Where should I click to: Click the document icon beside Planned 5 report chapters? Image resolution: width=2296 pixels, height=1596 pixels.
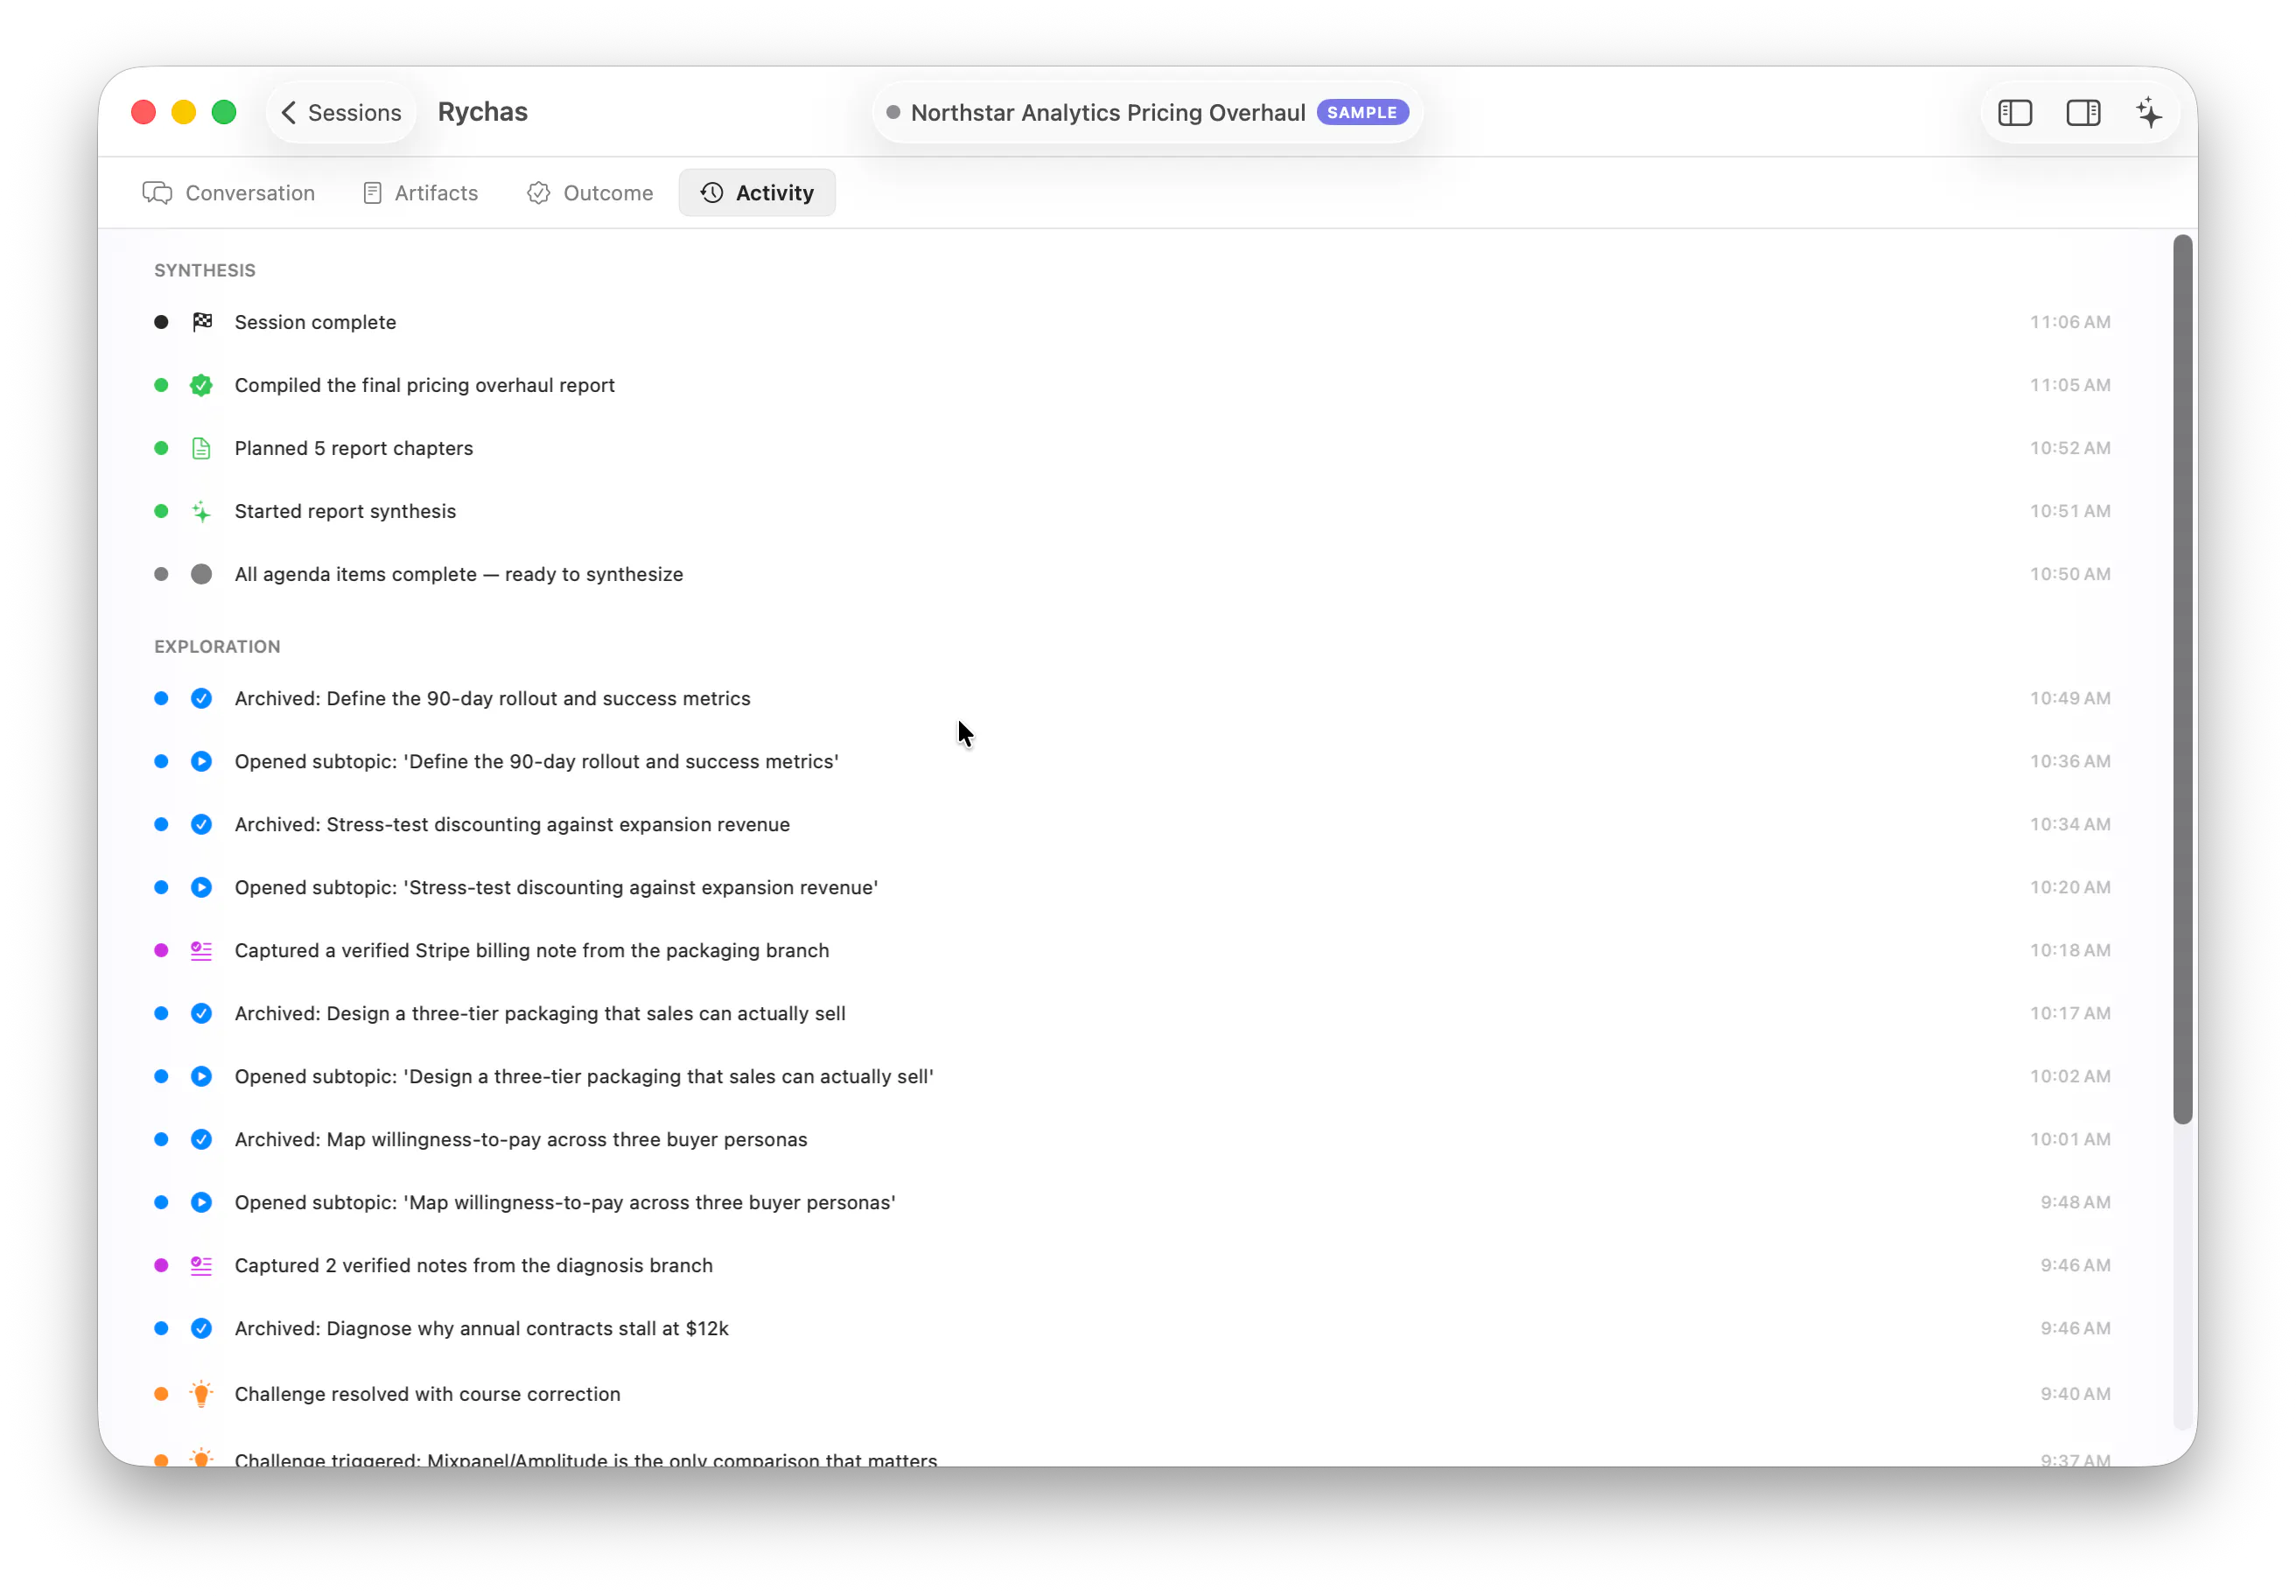pos(202,448)
